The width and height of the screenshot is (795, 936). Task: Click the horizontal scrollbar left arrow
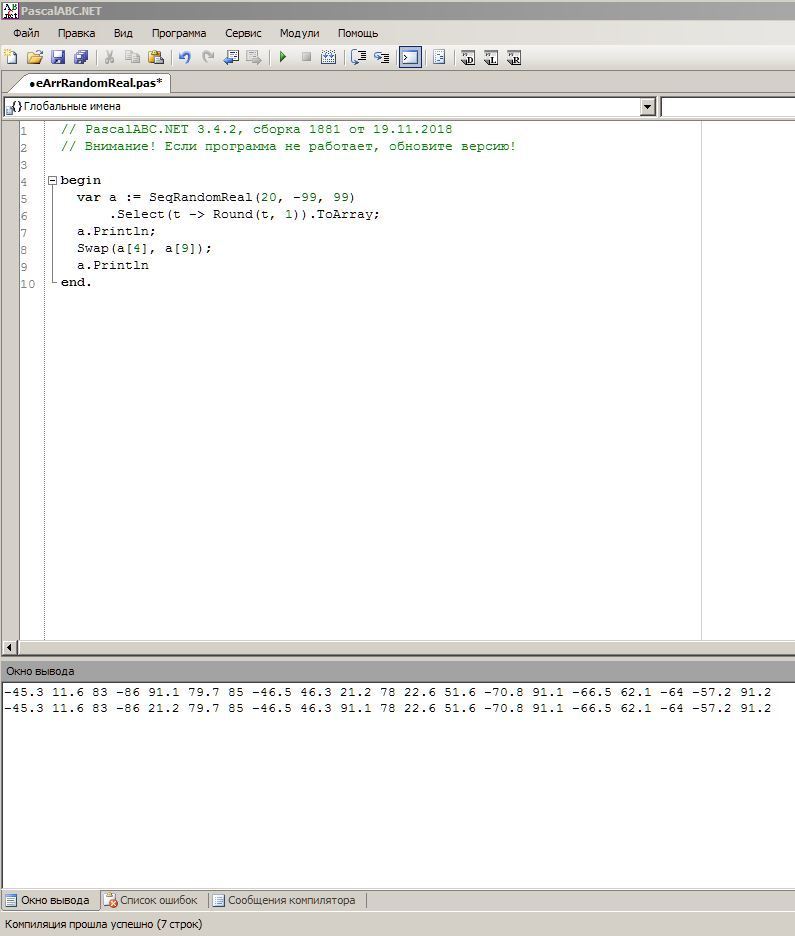pos(9,648)
